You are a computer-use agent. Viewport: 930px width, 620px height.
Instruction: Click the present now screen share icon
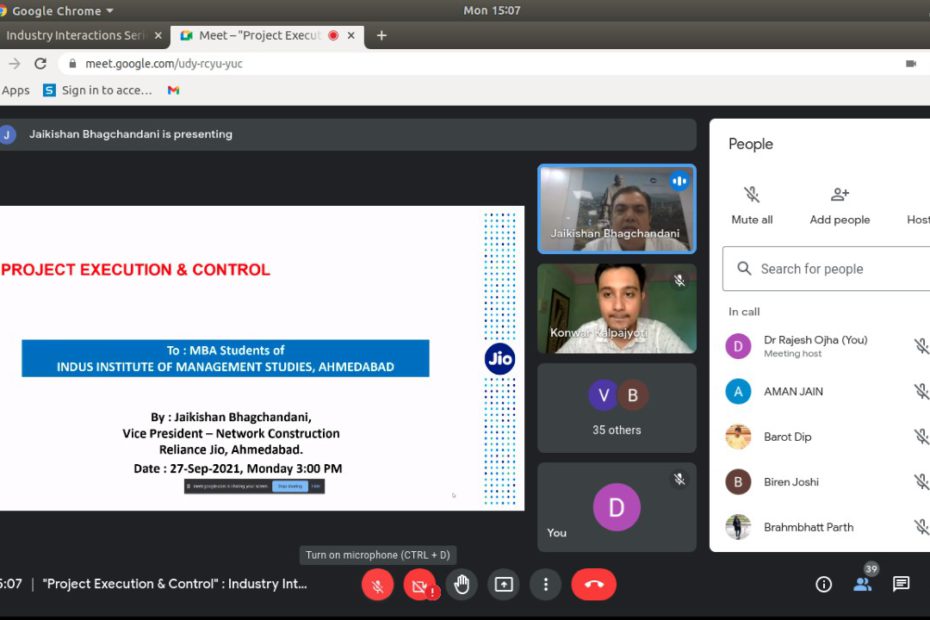pyautogui.click(x=504, y=585)
